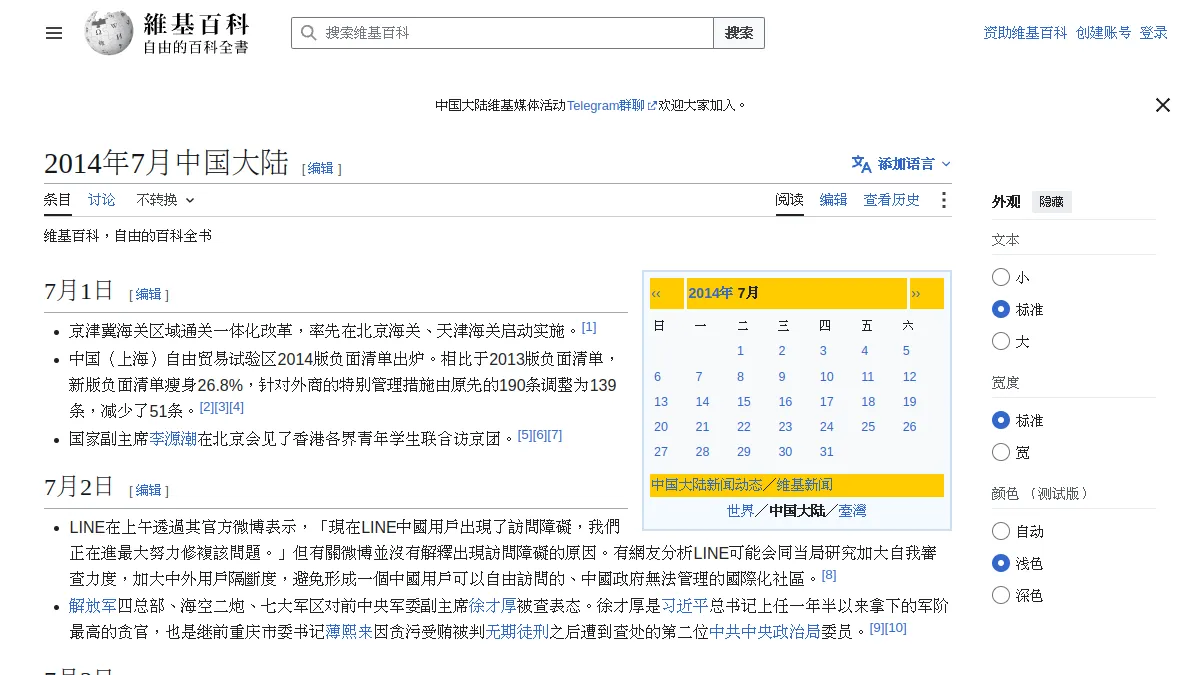This screenshot has height=675, width=1200.
Task: Open the 徐才厚 article link
Action: [493, 606]
